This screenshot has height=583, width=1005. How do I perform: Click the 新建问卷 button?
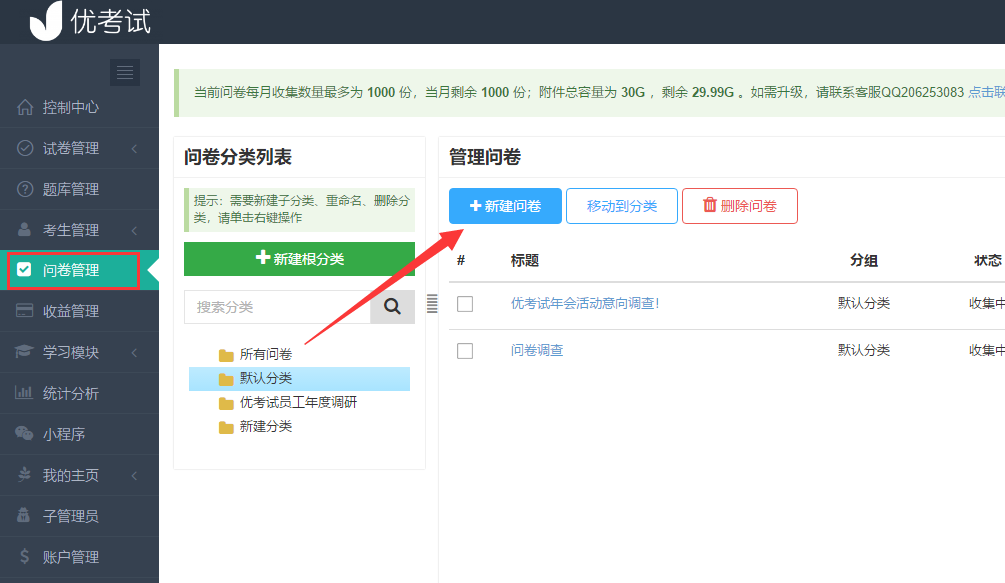coord(505,206)
